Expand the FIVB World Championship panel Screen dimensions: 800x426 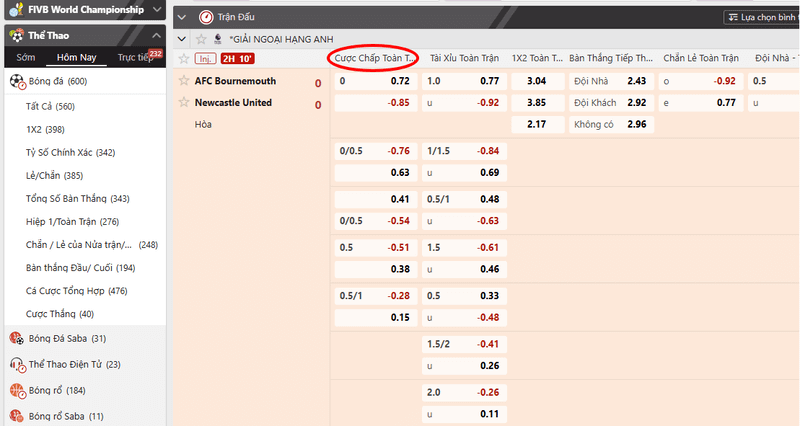156,11
